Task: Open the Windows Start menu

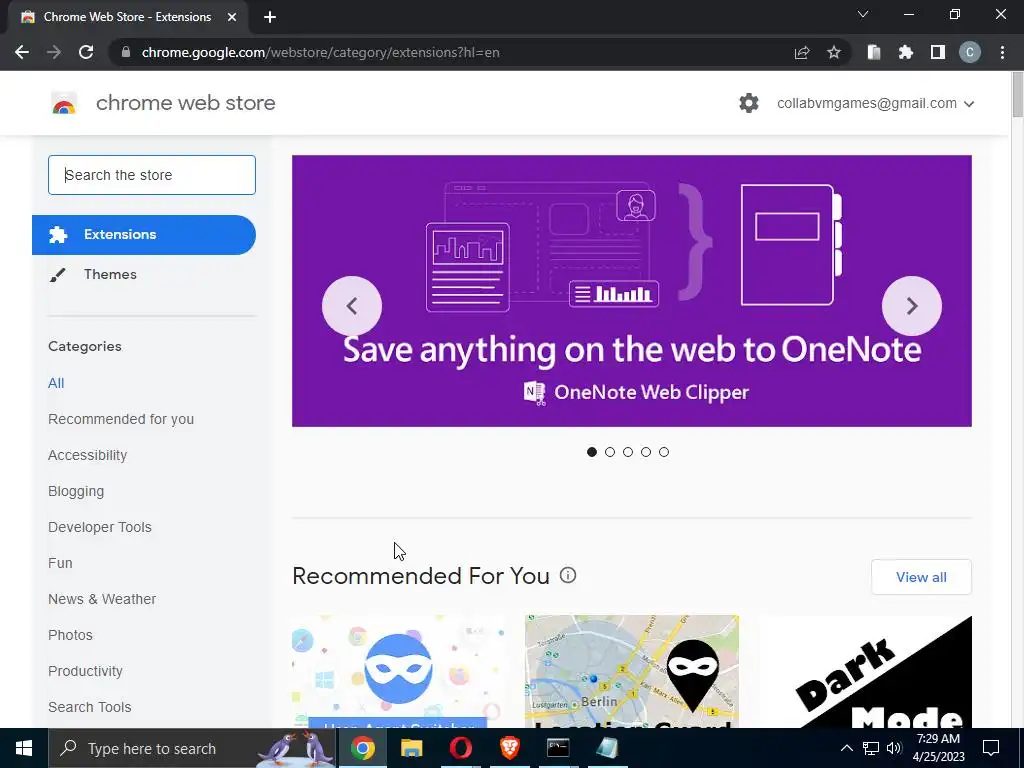Action: point(24,748)
